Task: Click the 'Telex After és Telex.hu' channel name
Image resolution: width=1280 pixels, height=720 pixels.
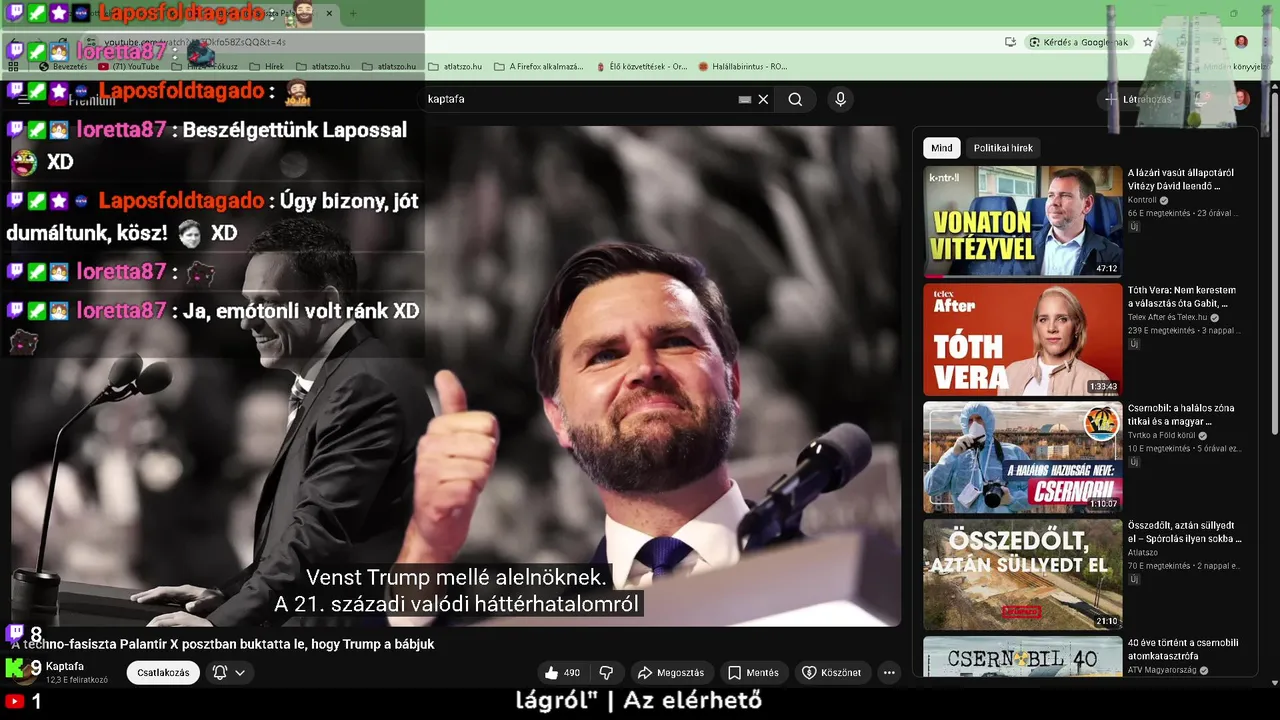Action: [x=1168, y=318]
